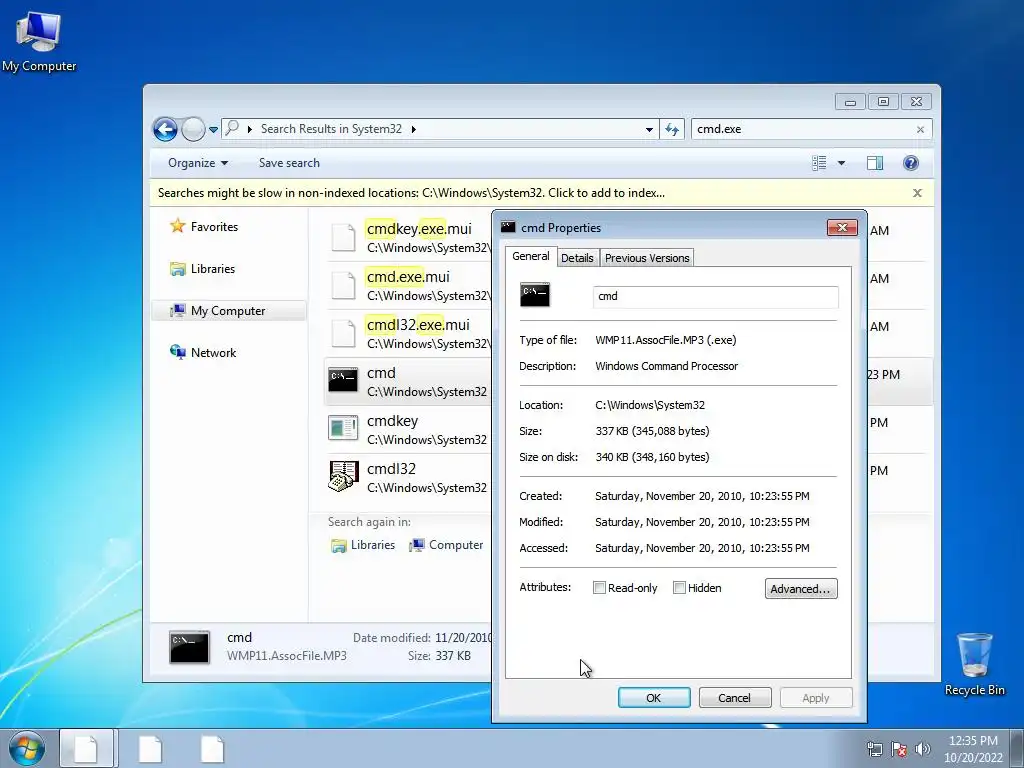Click the third taskbar program icon
Viewport: 1024px width, 768px height.
(x=212, y=748)
